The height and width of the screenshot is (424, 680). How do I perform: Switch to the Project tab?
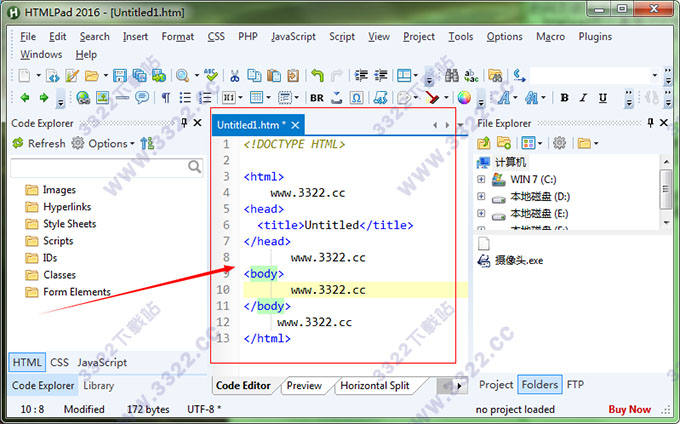(496, 385)
